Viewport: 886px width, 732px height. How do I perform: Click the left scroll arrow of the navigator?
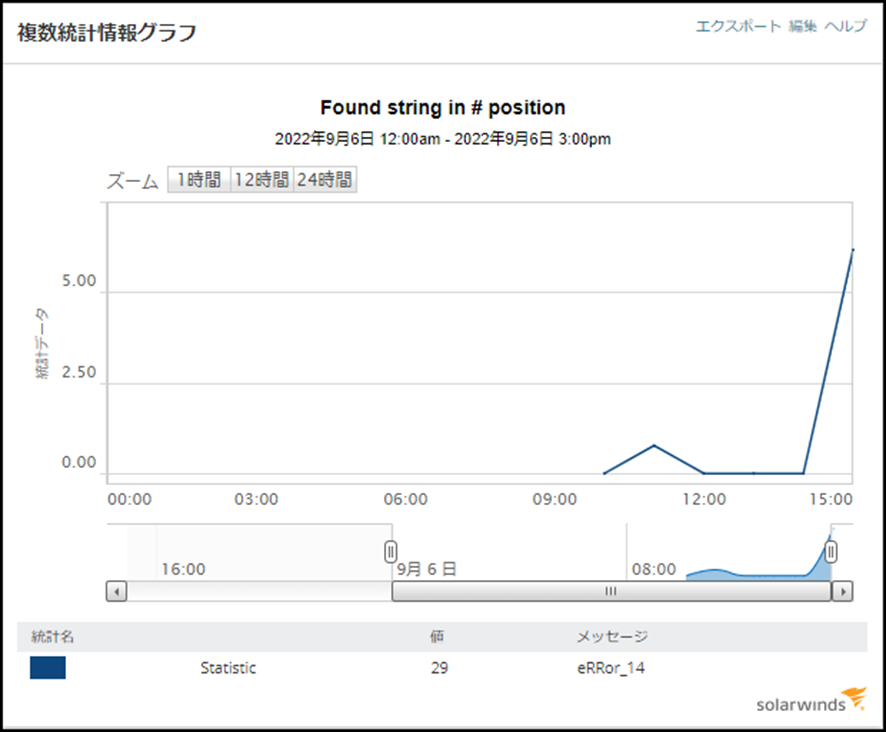coord(116,592)
